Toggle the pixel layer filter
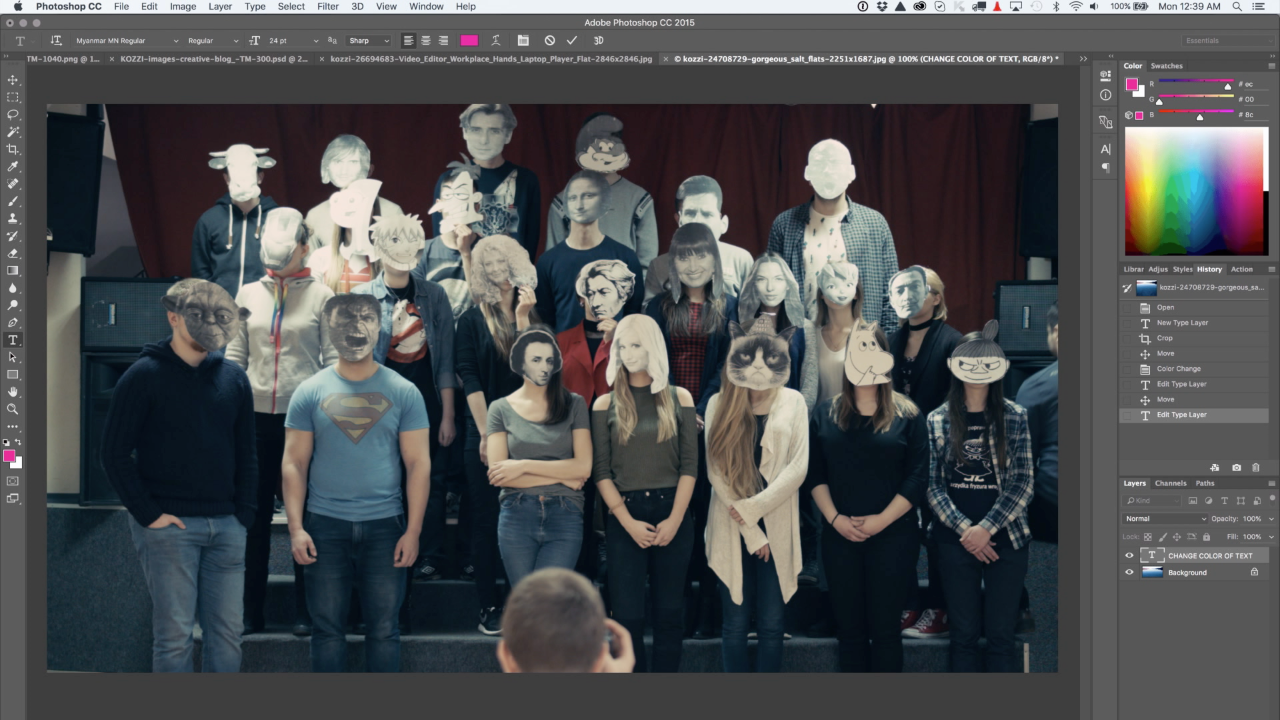The width and height of the screenshot is (1280, 720). coord(1195,500)
